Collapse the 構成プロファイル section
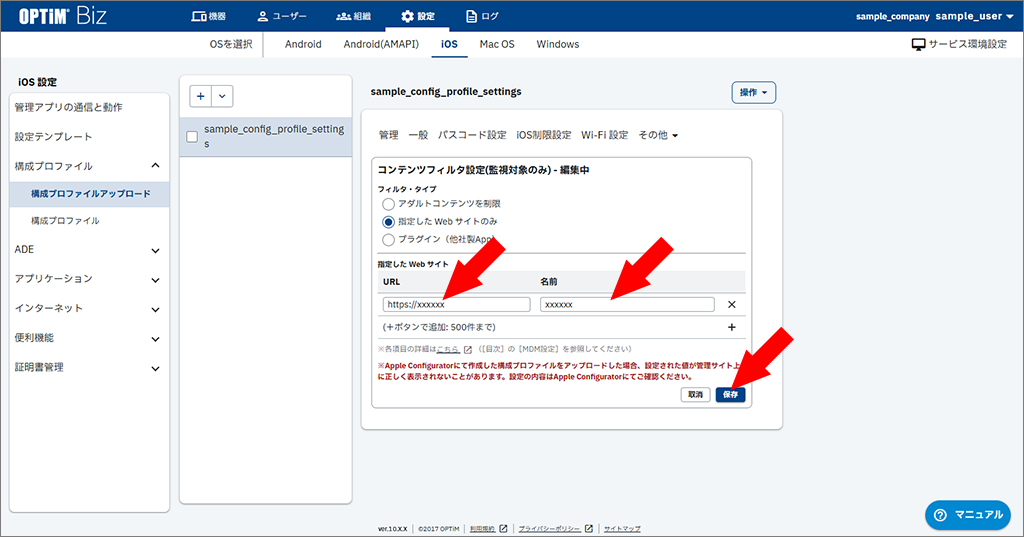The image size is (1024, 537). click(89, 166)
